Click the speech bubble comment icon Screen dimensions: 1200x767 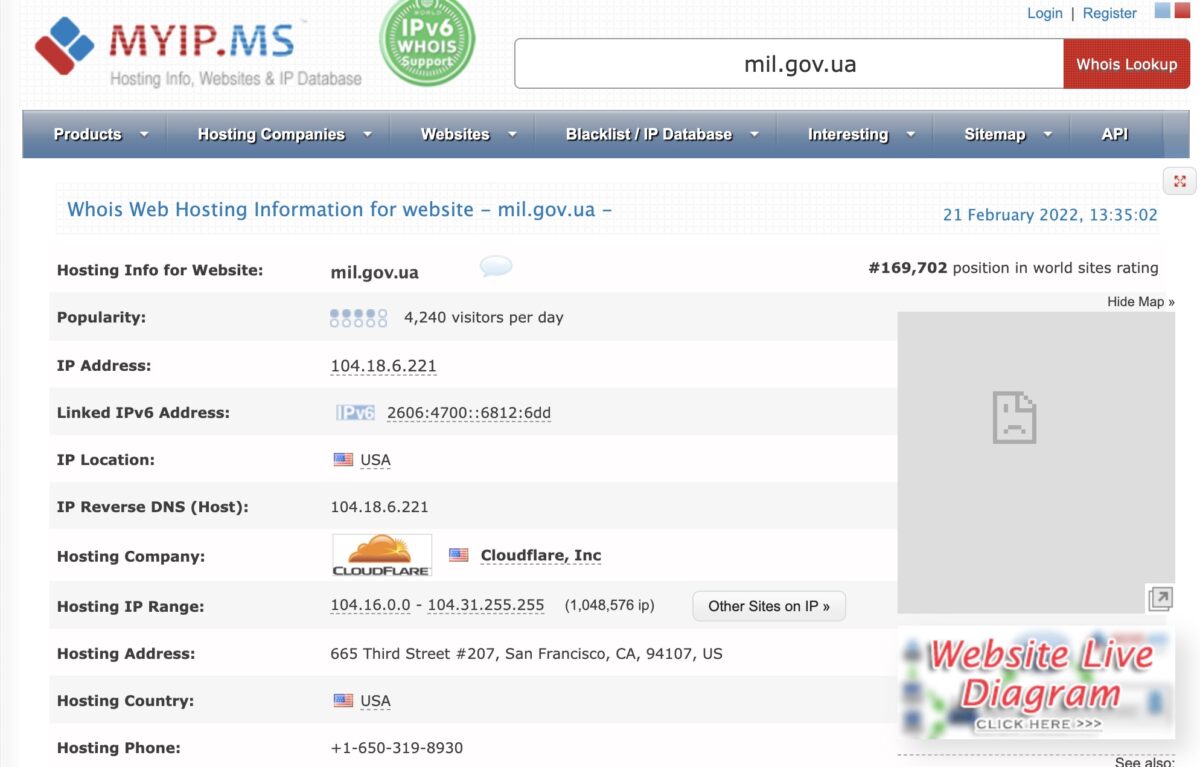pyautogui.click(x=496, y=266)
